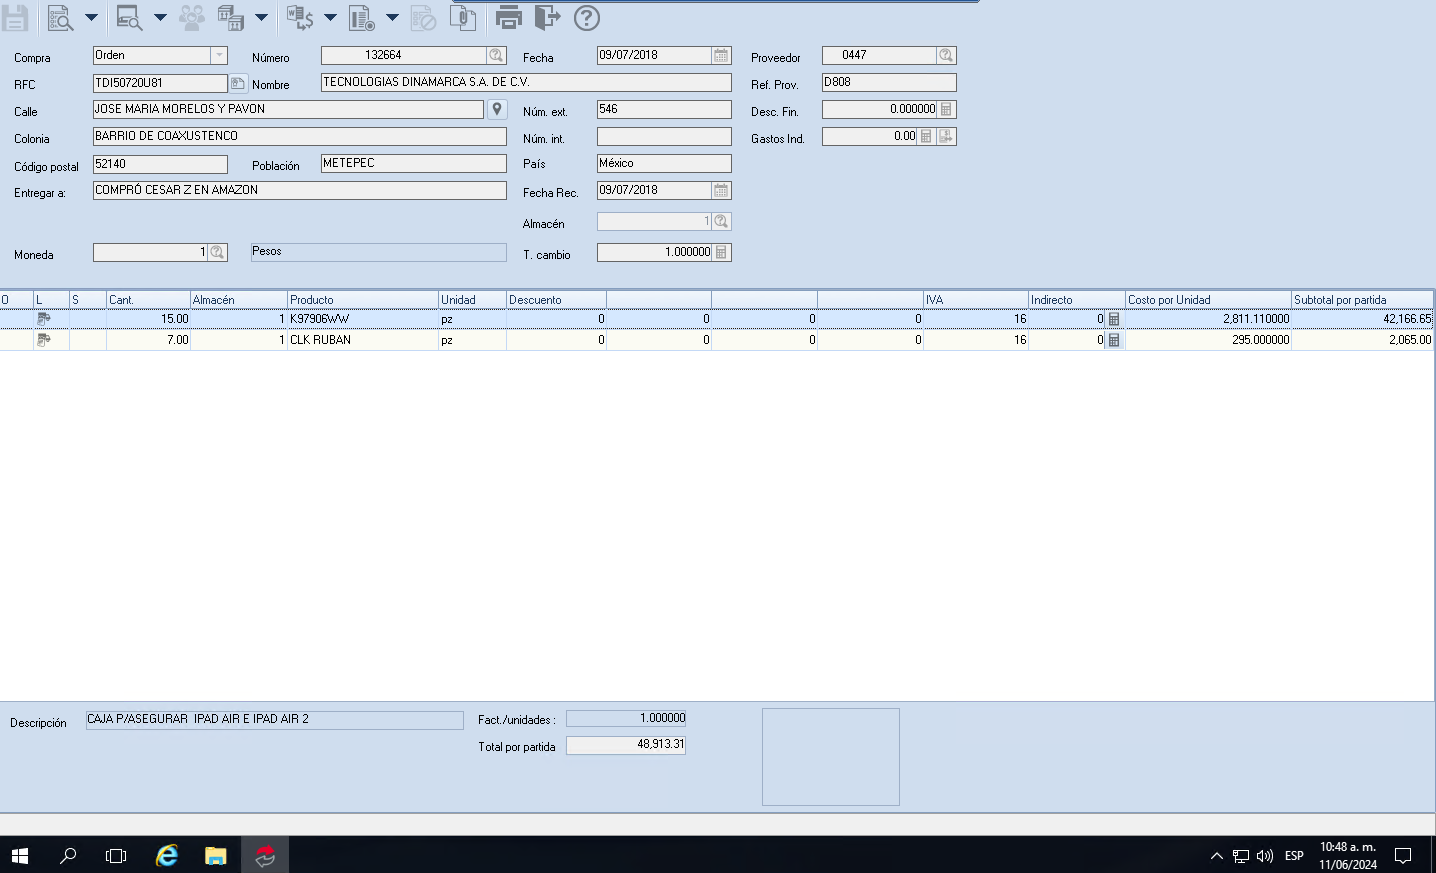Click the Nombre field TECNOLOGIAS DINAMARCA
1436x873 pixels.
526,82
